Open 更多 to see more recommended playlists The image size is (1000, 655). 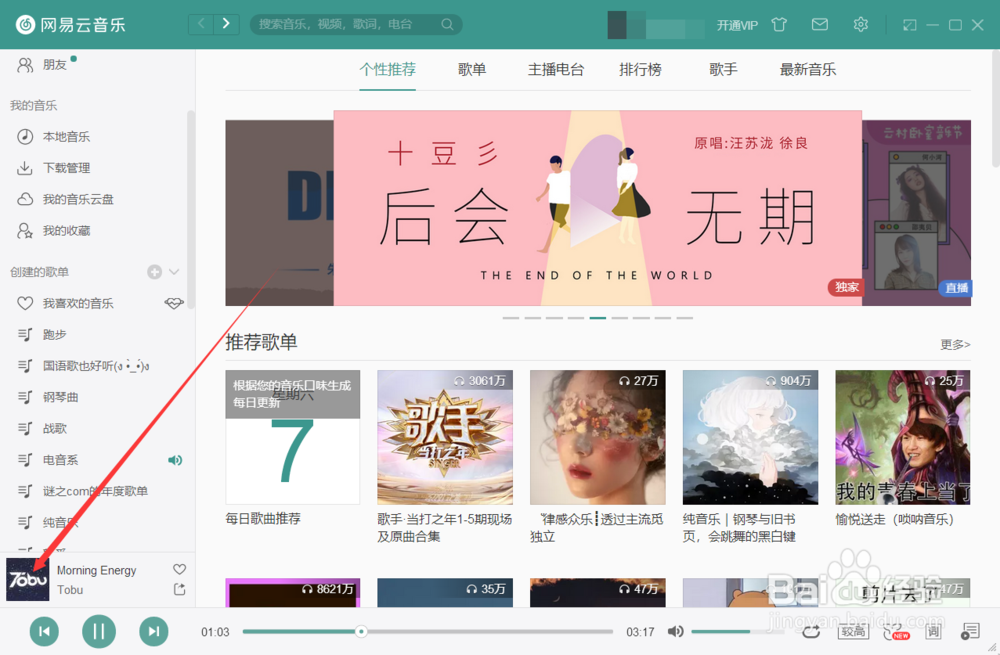[x=953, y=343]
